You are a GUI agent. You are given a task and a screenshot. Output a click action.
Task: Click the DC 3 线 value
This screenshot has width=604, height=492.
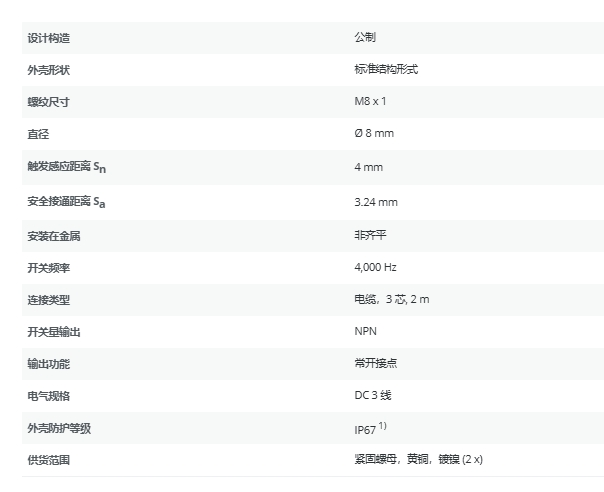click(372, 395)
